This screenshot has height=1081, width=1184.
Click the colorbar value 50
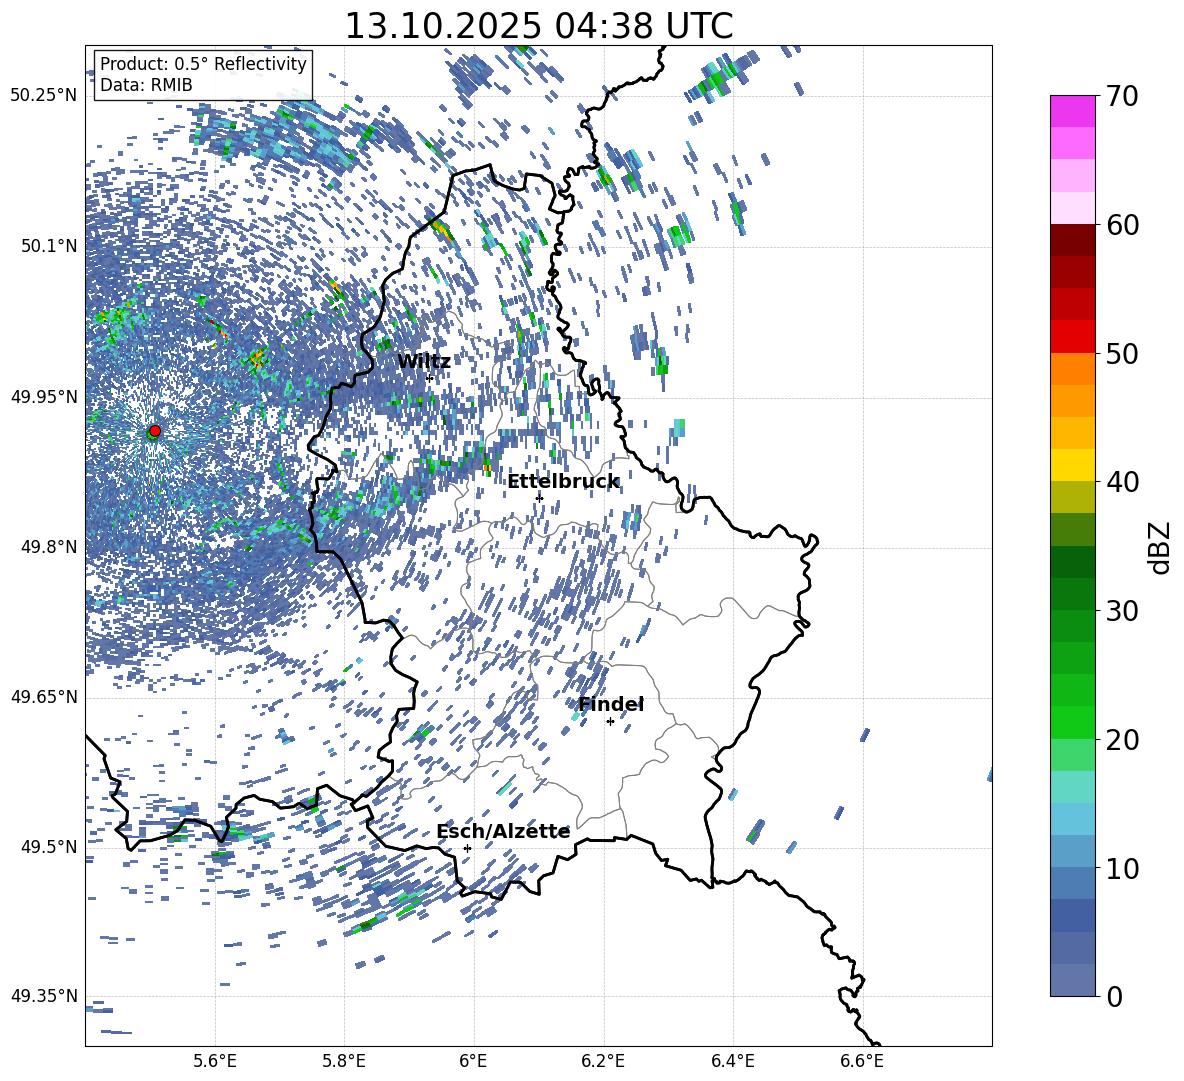tap(1122, 353)
